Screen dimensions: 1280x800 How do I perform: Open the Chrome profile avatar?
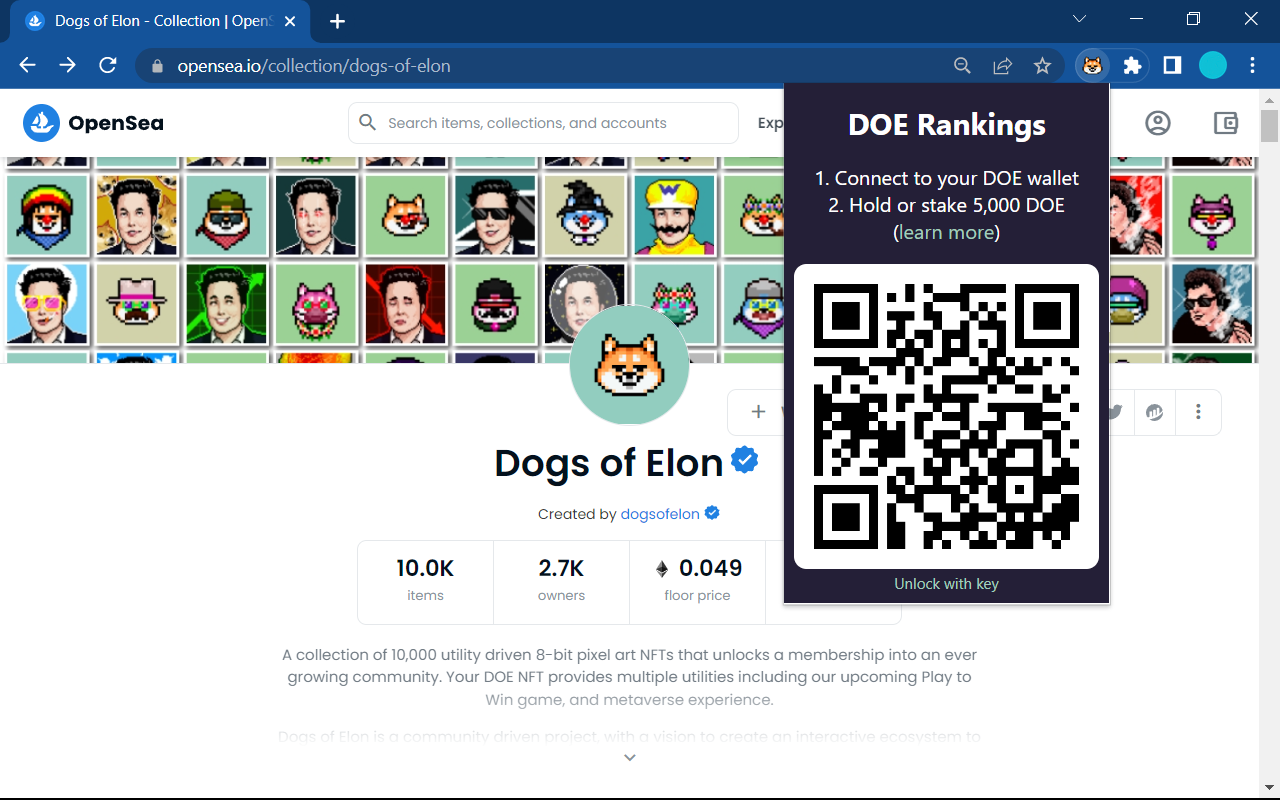click(1213, 66)
